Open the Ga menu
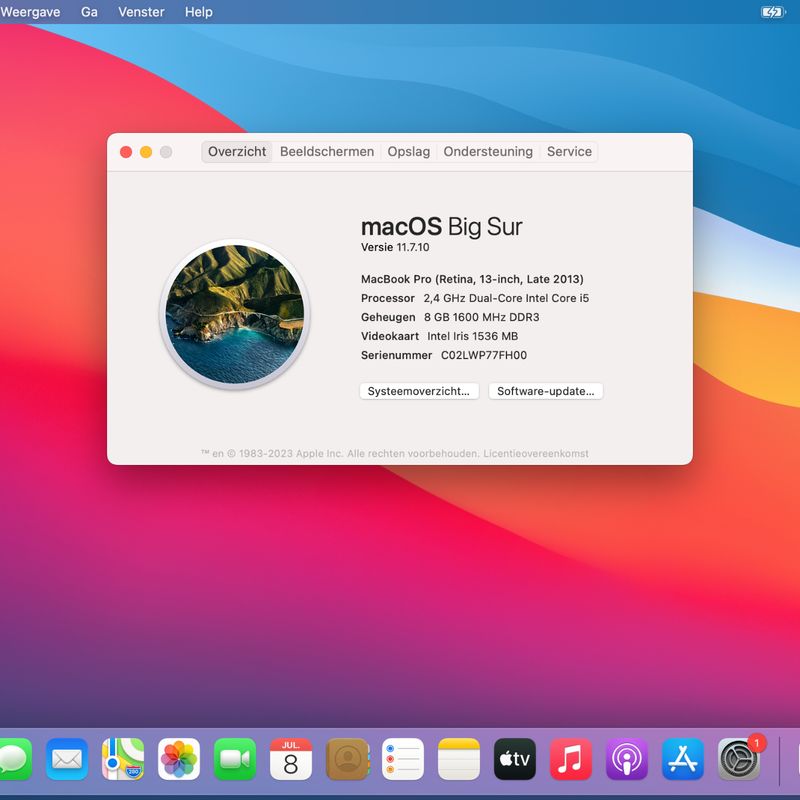The image size is (800, 800). click(89, 12)
